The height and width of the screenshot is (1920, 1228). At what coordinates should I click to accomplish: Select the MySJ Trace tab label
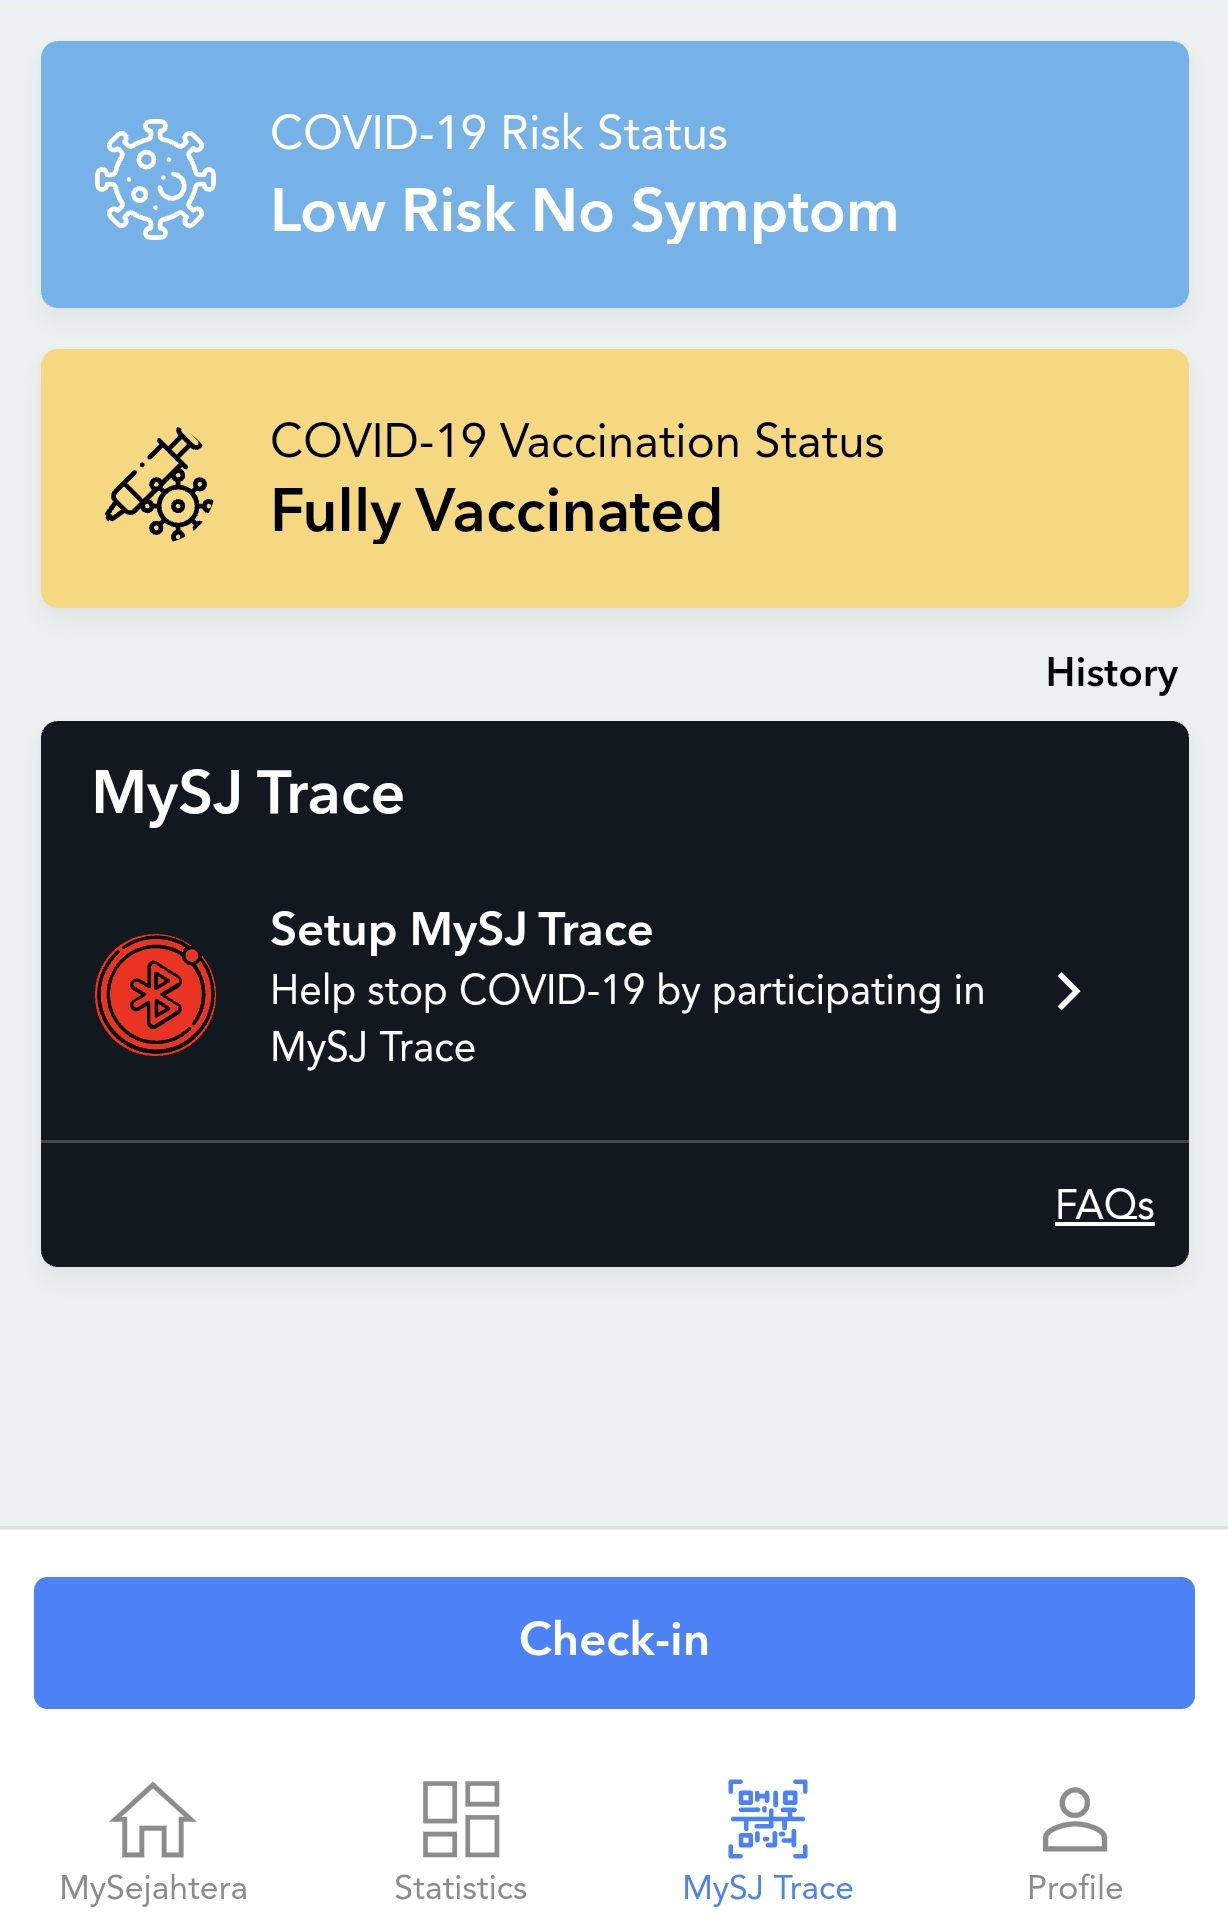768,1888
